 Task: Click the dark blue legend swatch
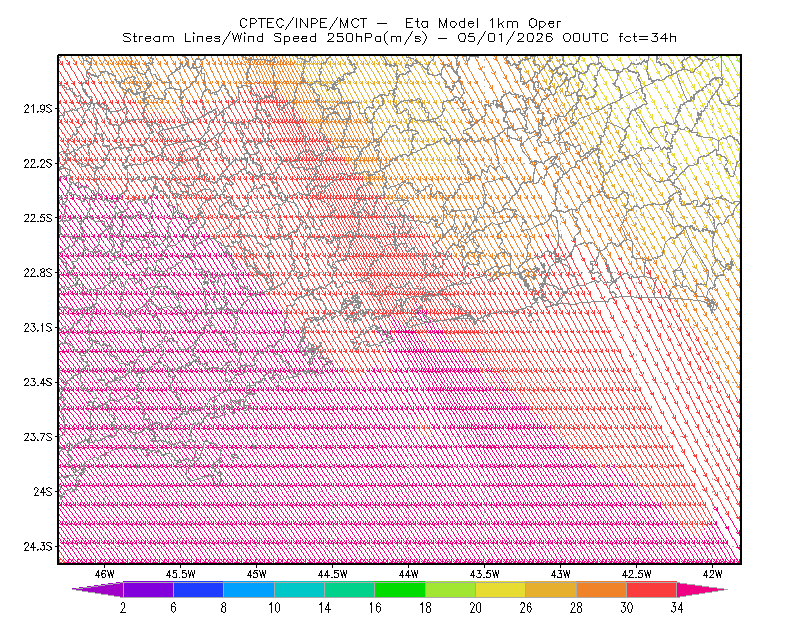[198, 589]
